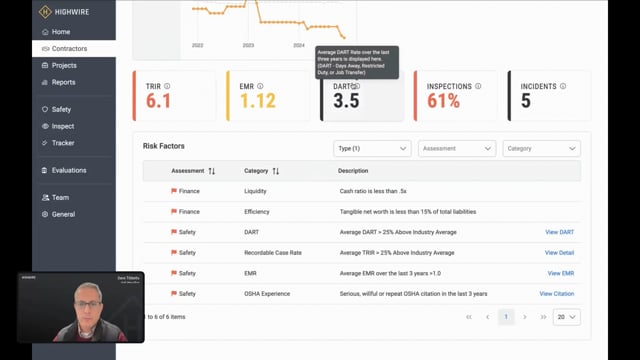The width and height of the screenshot is (640, 360).
Task: Click the DART info icon
Action: pos(357,86)
